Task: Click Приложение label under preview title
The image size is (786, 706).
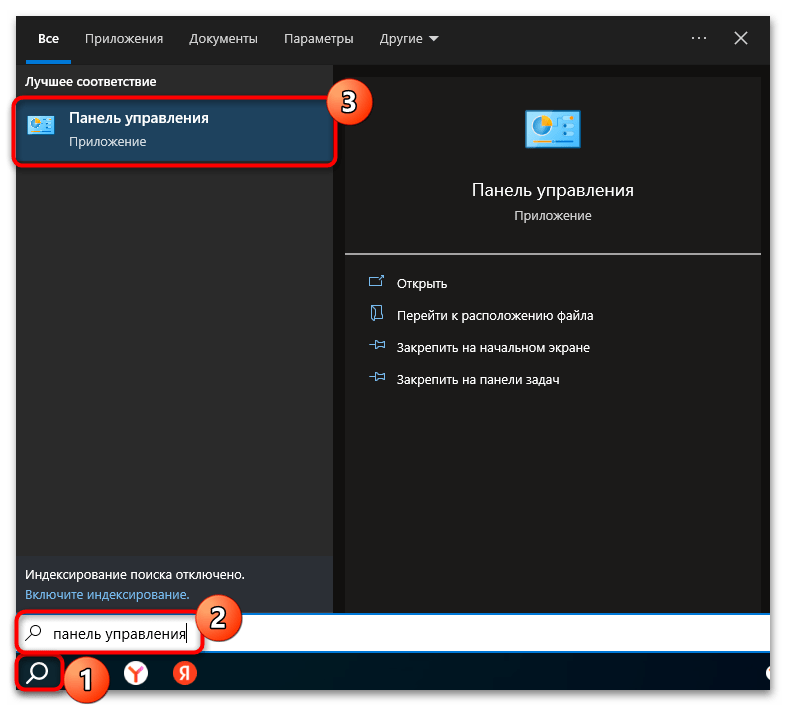Action: coord(552,216)
